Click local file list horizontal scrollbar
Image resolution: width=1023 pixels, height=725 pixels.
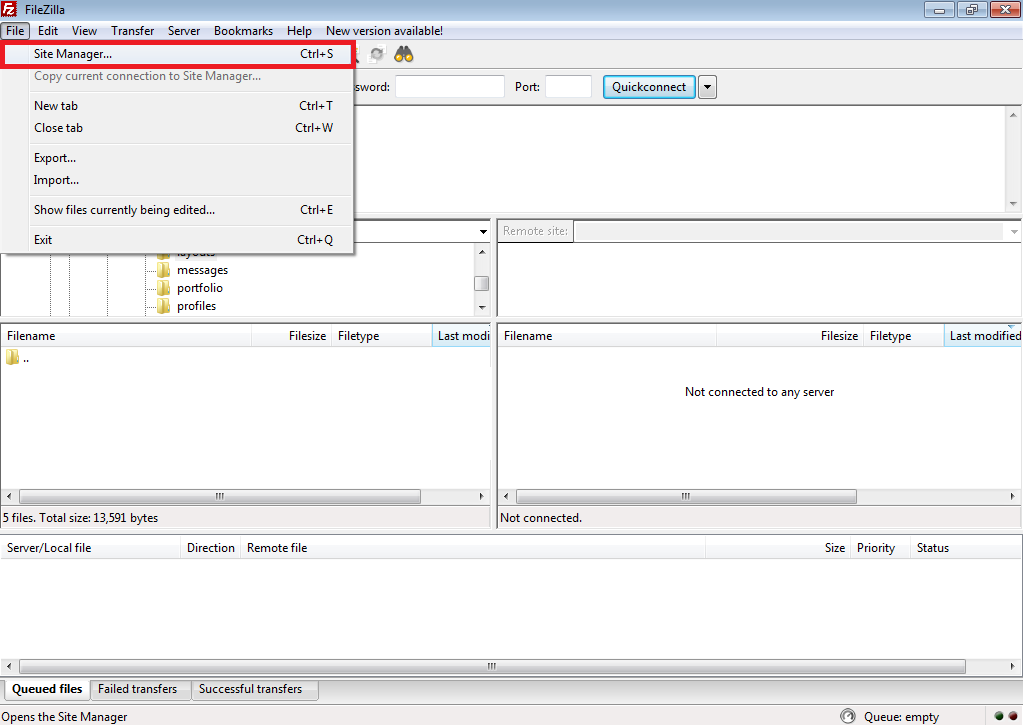pos(220,497)
